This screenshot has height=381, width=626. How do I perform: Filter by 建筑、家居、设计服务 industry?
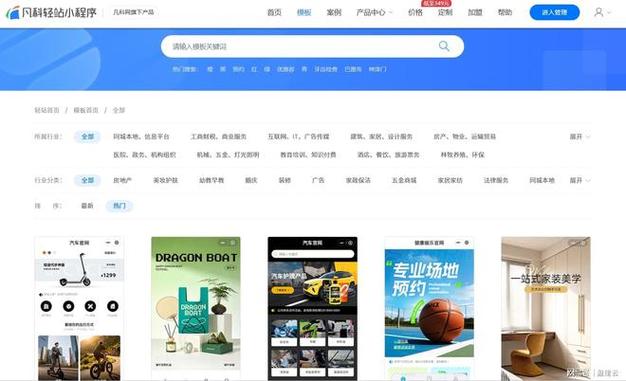pos(381,137)
